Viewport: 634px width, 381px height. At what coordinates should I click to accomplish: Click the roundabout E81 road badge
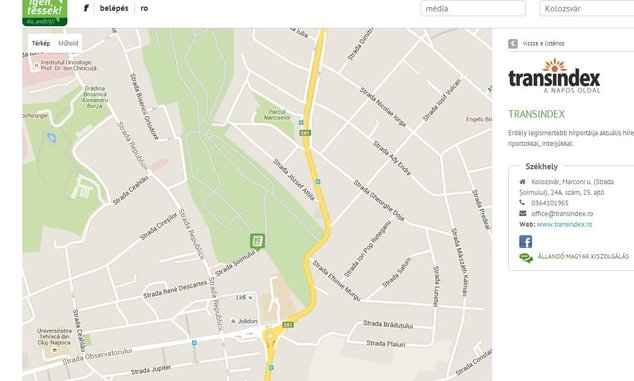click(x=287, y=325)
